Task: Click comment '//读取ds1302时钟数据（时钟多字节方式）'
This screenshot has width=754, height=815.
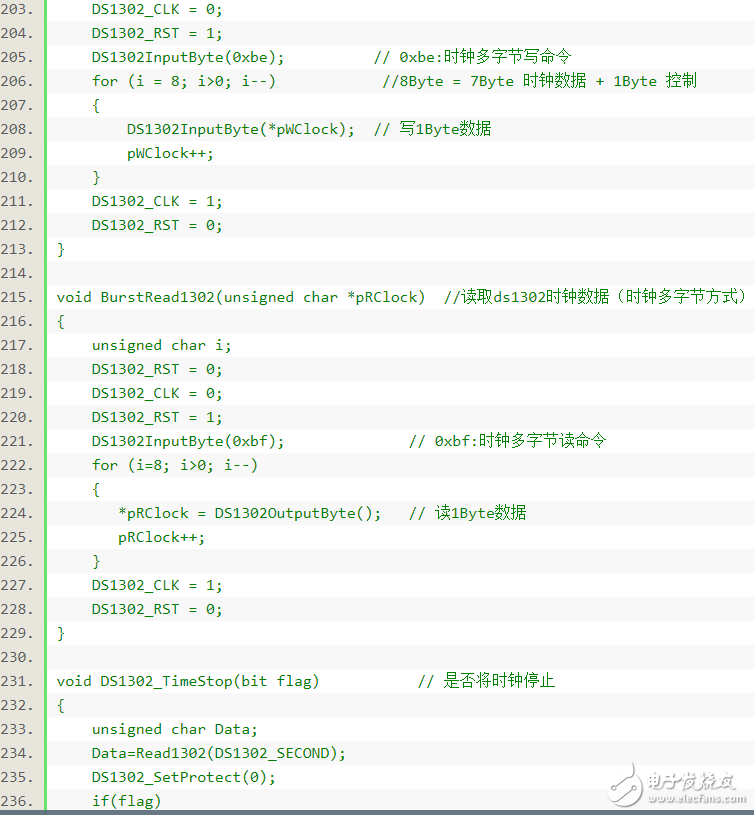Action: click(x=596, y=297)
